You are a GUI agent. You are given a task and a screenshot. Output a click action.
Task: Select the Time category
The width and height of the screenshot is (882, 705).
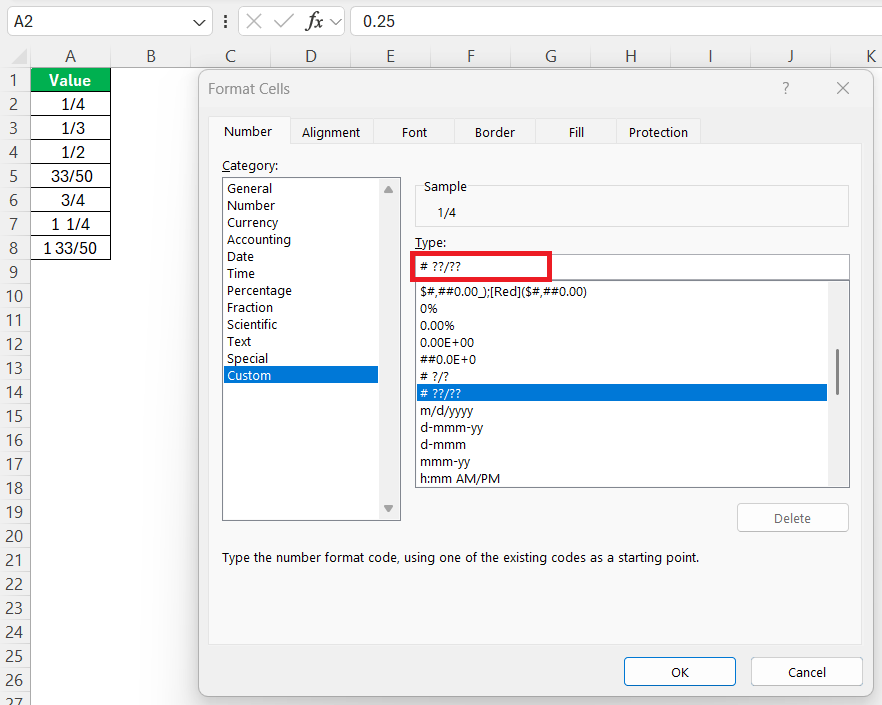coord(301,273)
